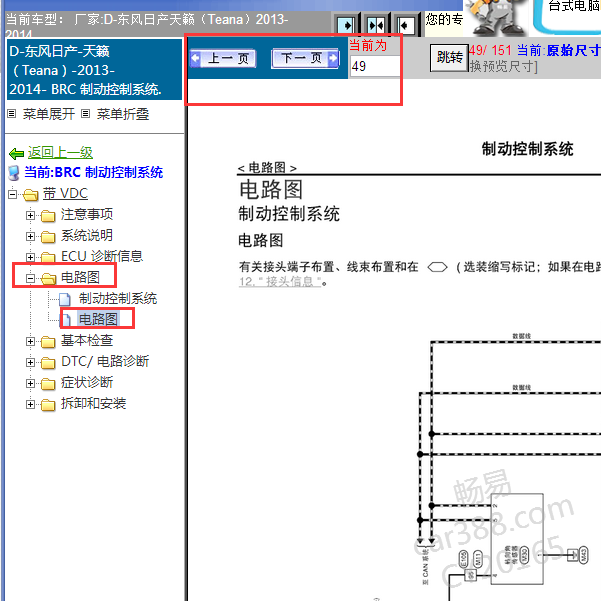Go to previous page with 上一页
601x601 pixels.
pos(223,59)
